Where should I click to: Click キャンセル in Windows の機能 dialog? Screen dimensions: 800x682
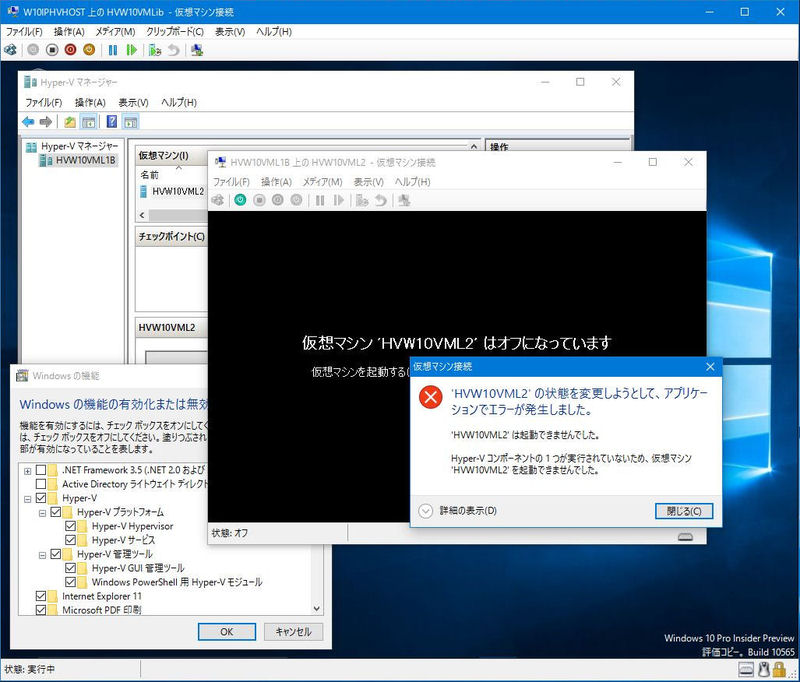pos(293,632)
